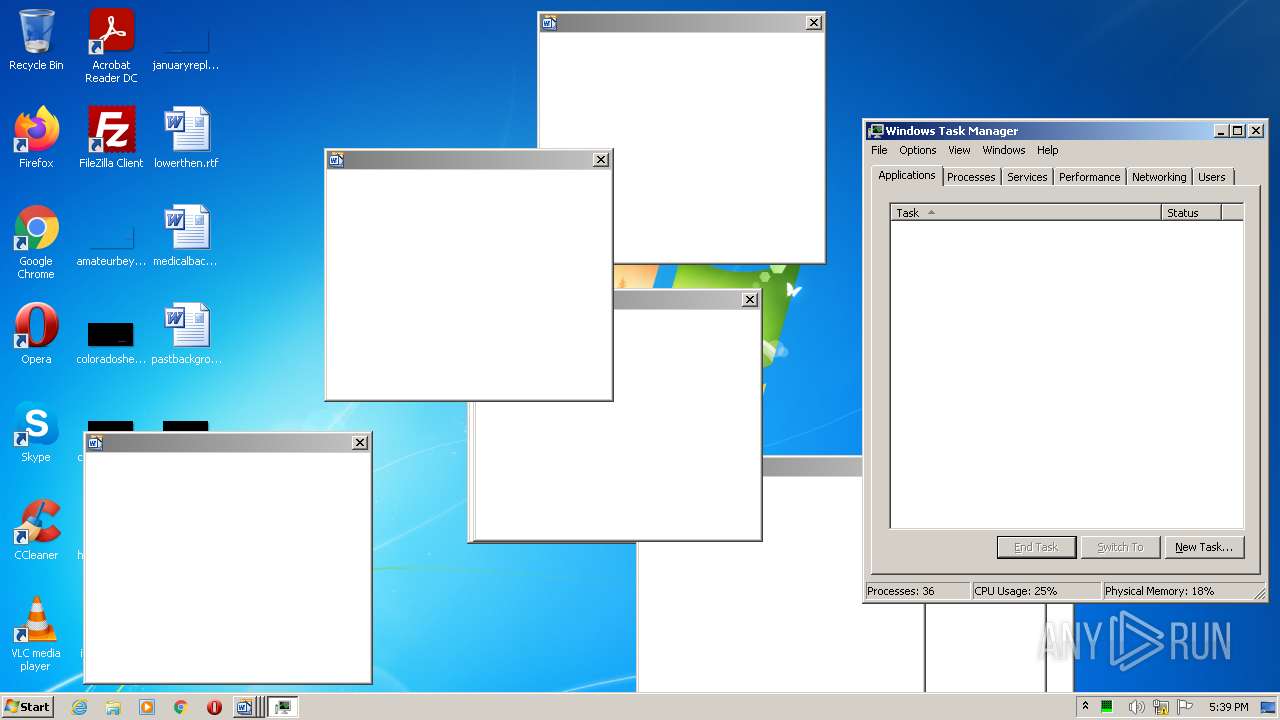Close the topmost blank Word window
The height and width of the screenshot is (720, 1280).
coord(814,22)
